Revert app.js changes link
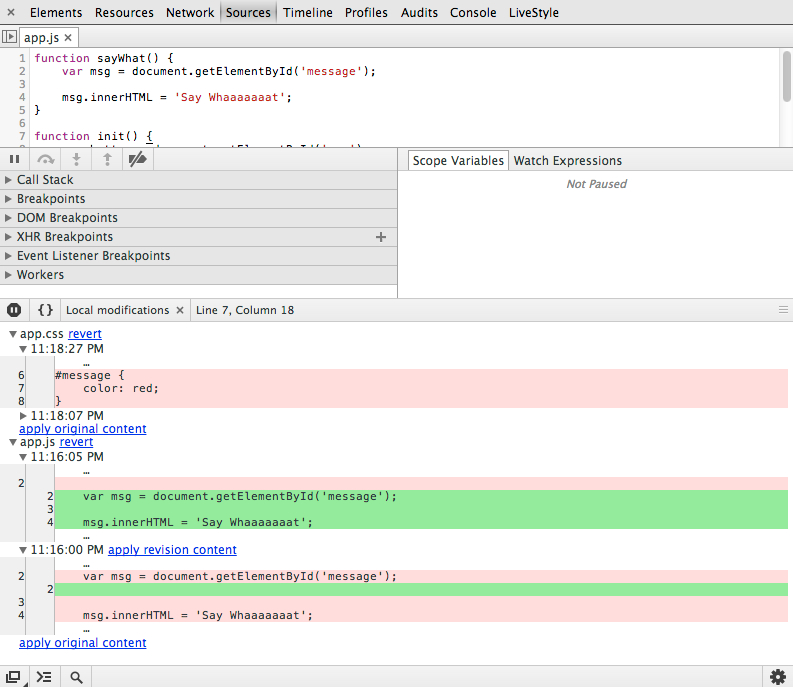Screen dimensions: 793x687 point(76,442)
